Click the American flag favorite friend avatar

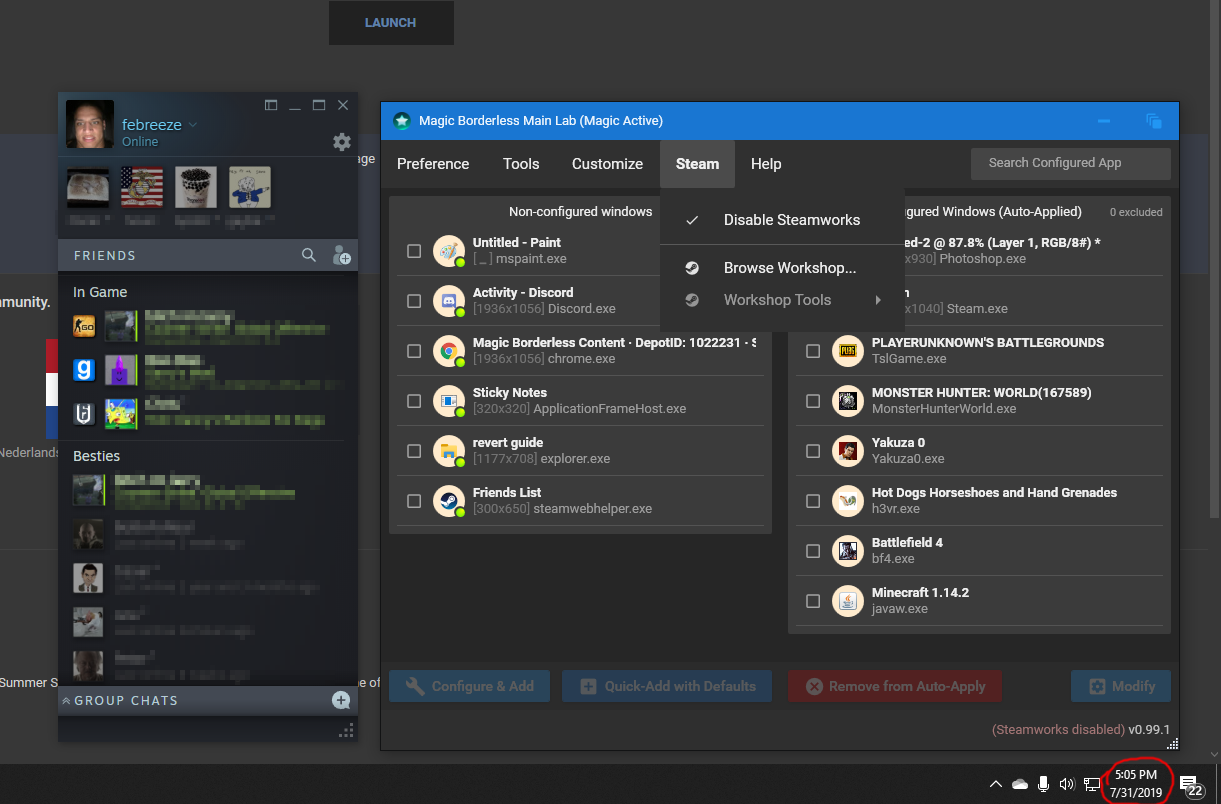click(142, 187)
